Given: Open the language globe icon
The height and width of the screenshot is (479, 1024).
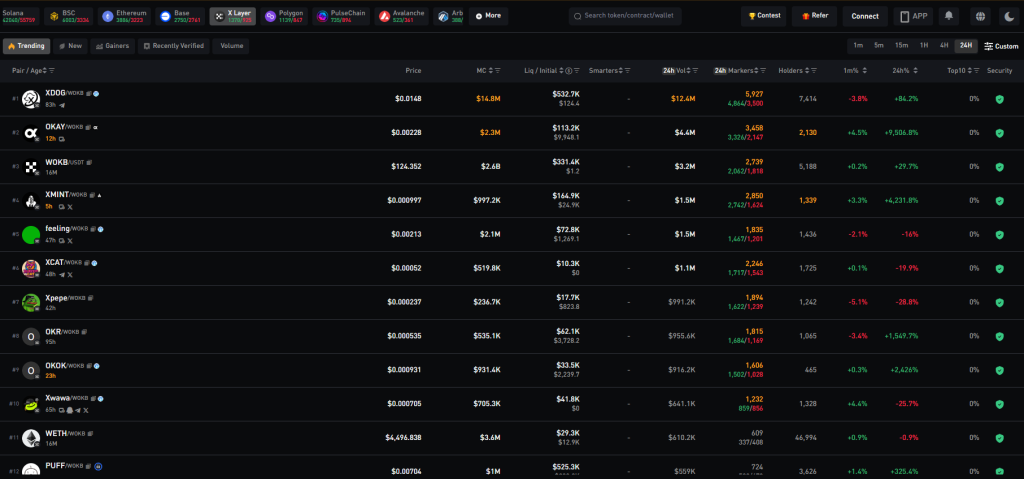Looking at the screenshot, I should [x=980, y=16].
